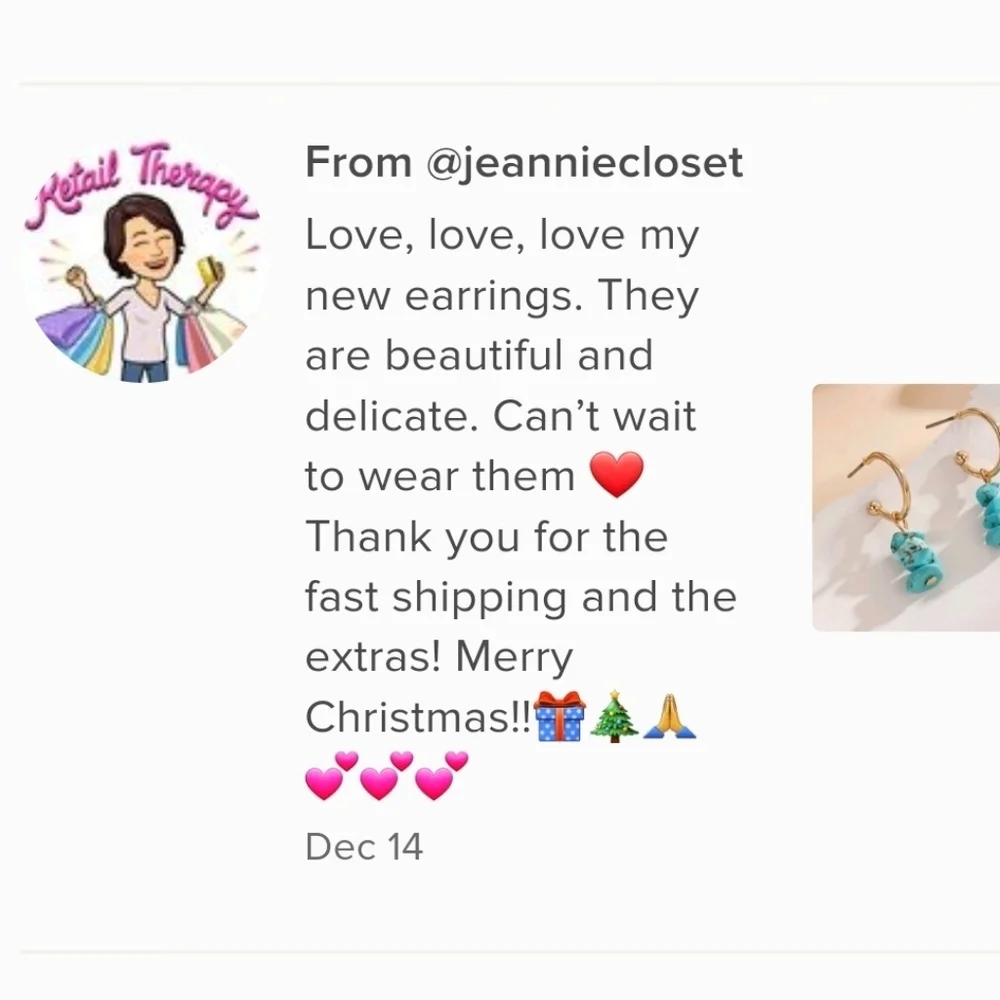The height and width of the screenshot is (1000, 1000).
Task: Click the 'Thank you for the' text line
Action: point(487,536)
